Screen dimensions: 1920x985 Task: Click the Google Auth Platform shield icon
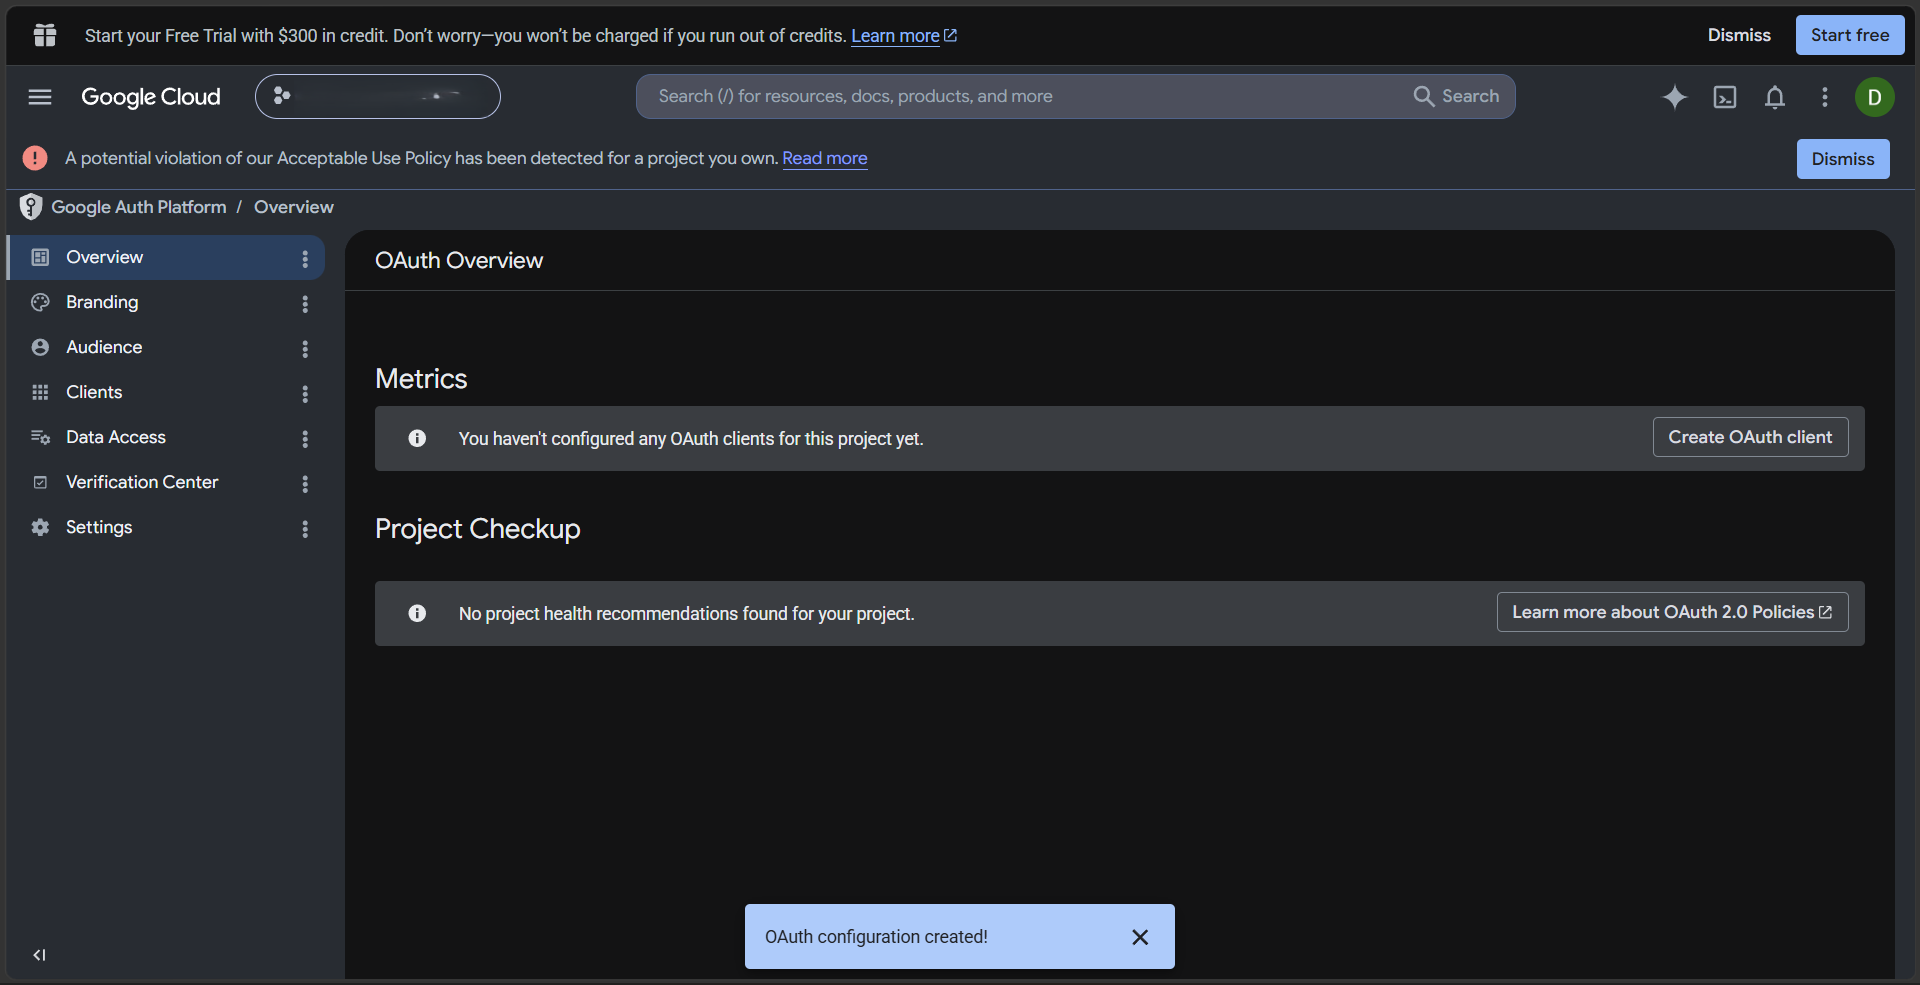[31, 207]
